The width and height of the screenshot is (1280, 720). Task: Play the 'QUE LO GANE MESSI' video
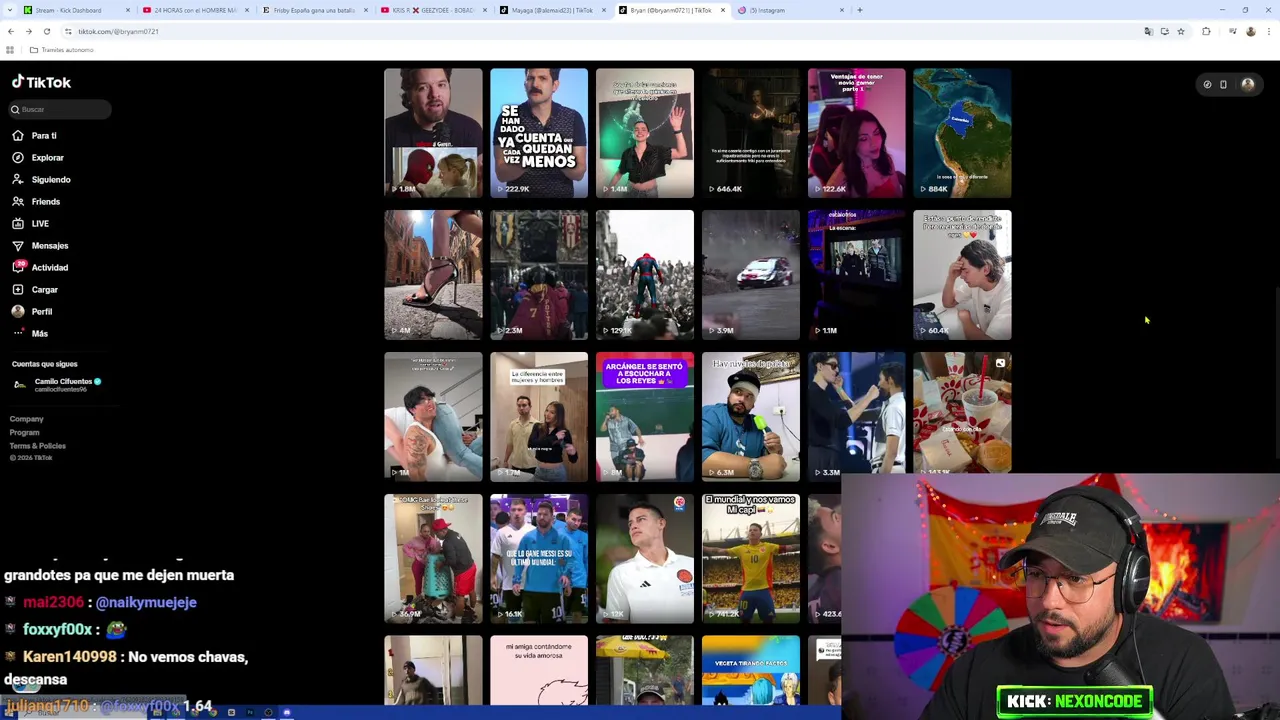point(539,559)
